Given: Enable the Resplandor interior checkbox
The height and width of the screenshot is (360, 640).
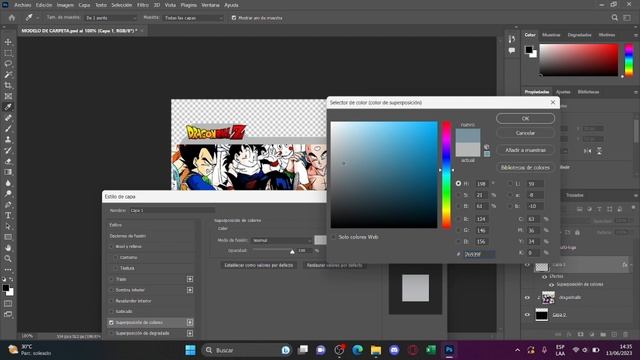Looking at the screenshot, I should 111,301.
